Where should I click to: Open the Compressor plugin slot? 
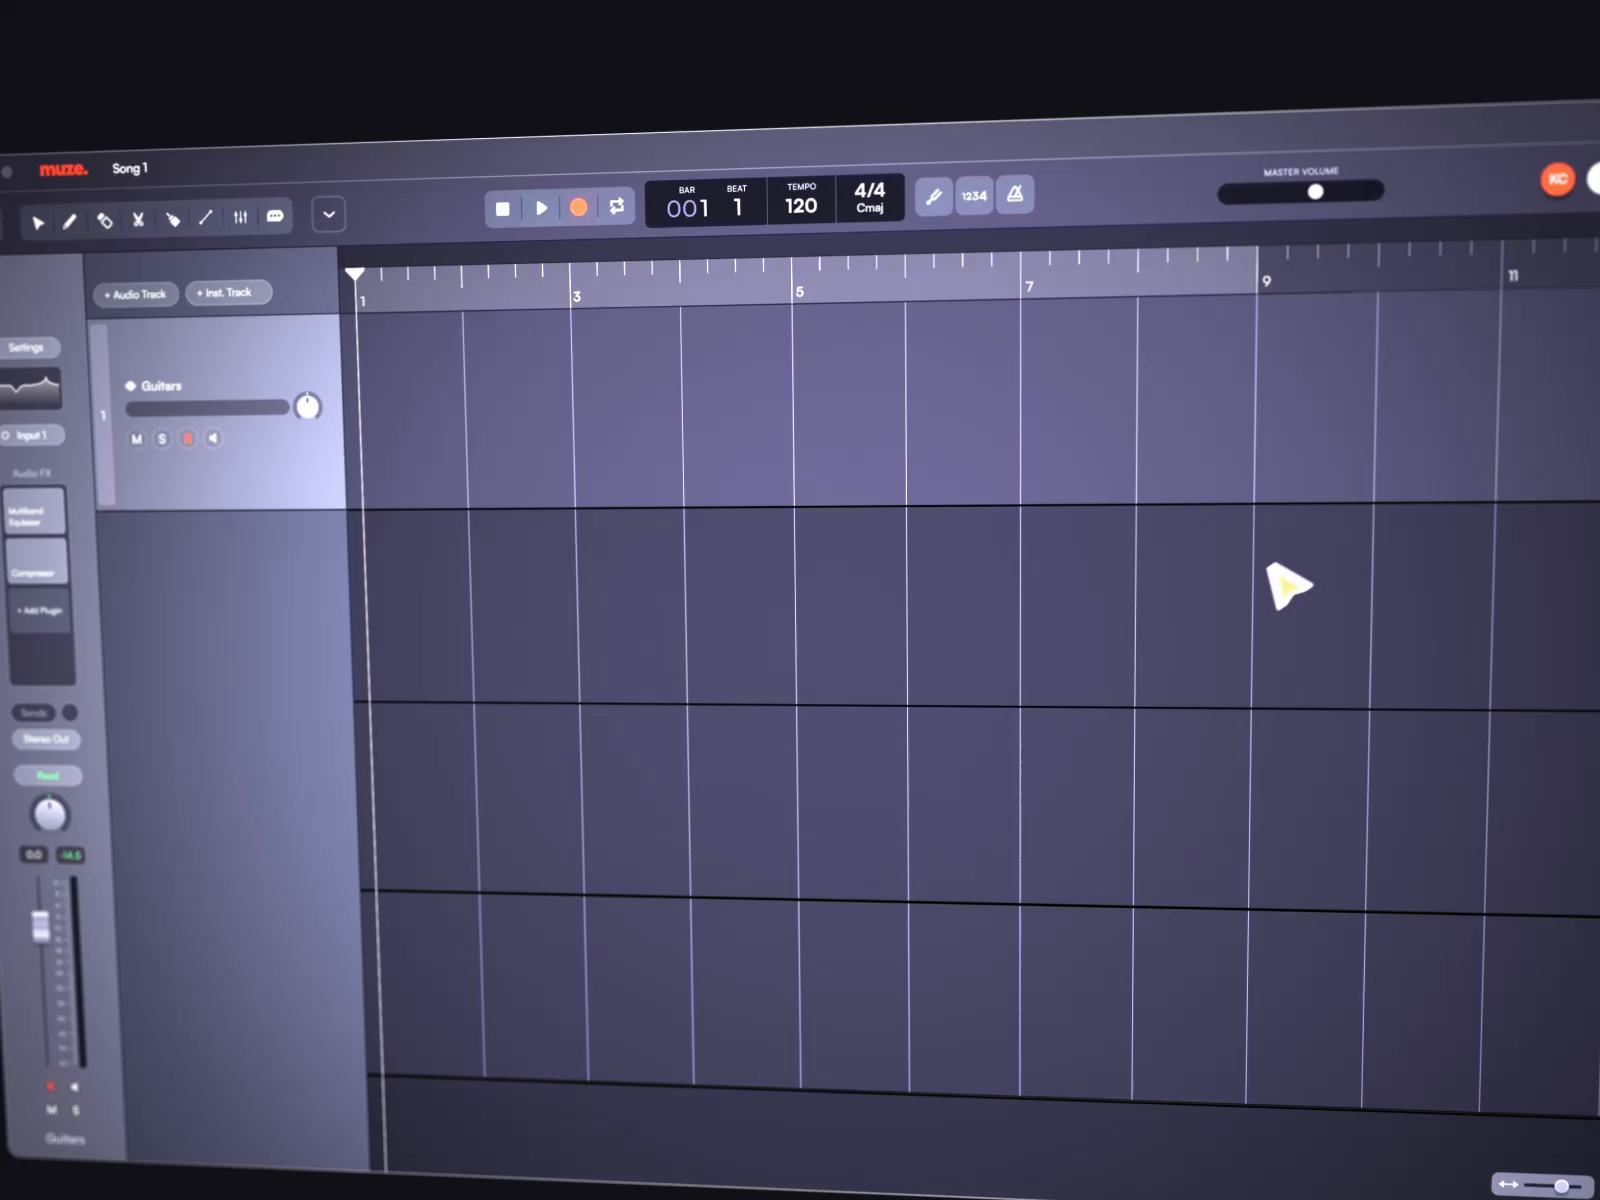37,561
